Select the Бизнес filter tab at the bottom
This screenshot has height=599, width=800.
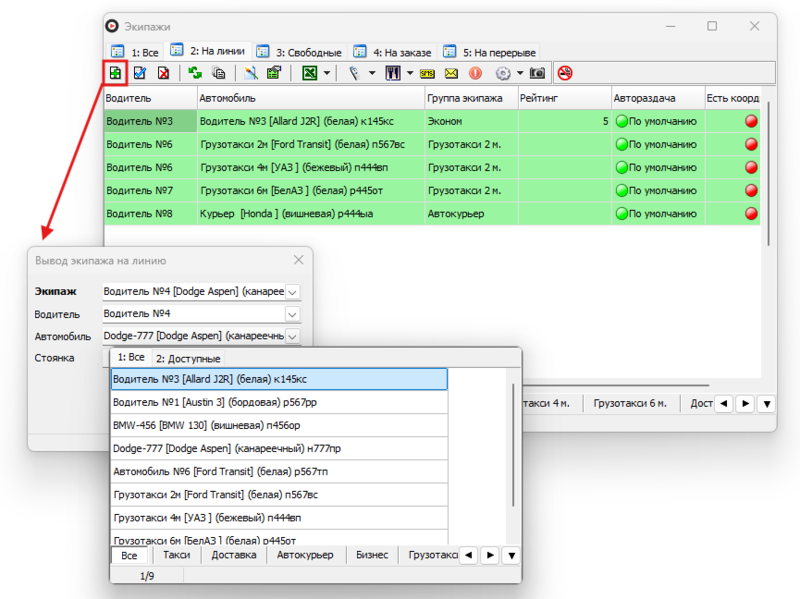click(x=372, y=555)
